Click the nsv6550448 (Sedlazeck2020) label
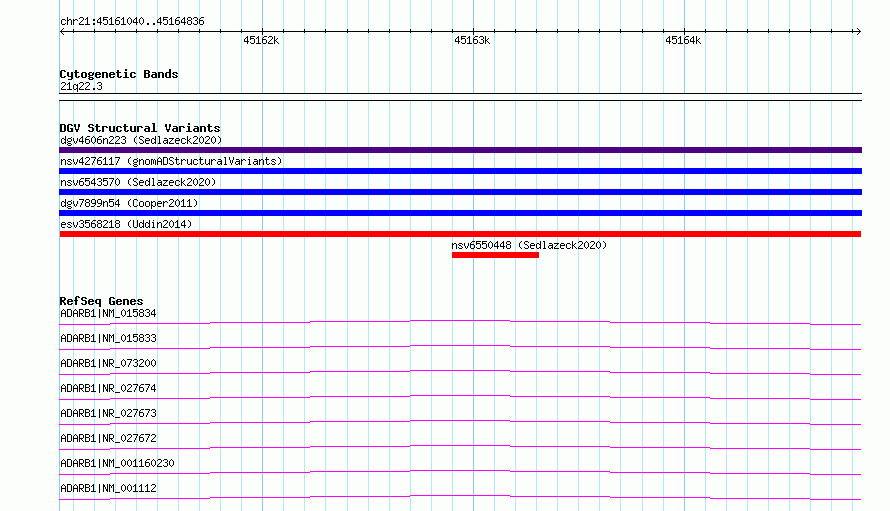This screenshot has width=890, height=511. click(x=529, y=245)
